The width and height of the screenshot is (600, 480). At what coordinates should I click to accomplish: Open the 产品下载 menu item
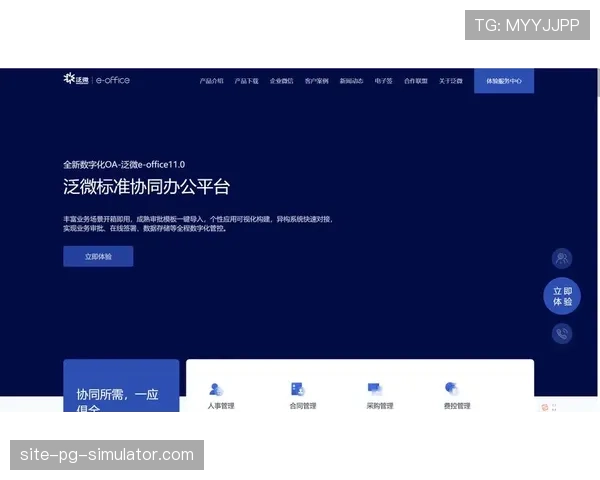[246, 81]
